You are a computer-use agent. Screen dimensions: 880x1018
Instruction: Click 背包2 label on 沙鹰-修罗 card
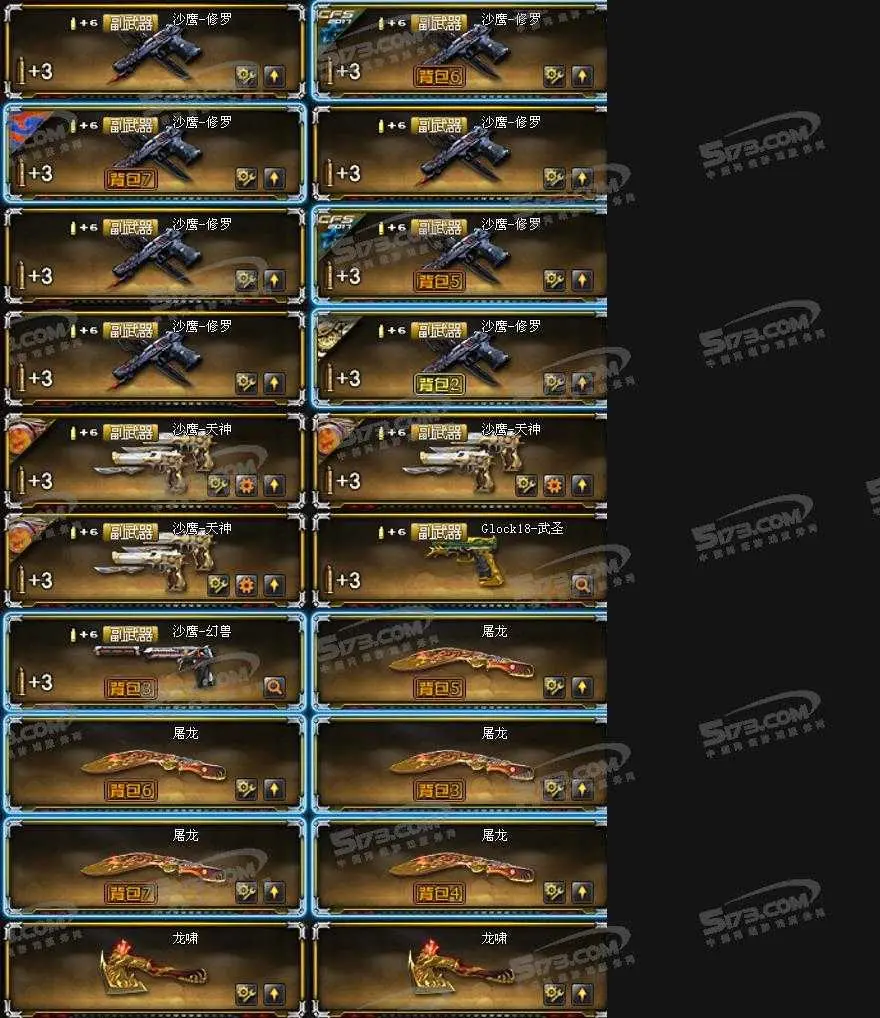439,384
